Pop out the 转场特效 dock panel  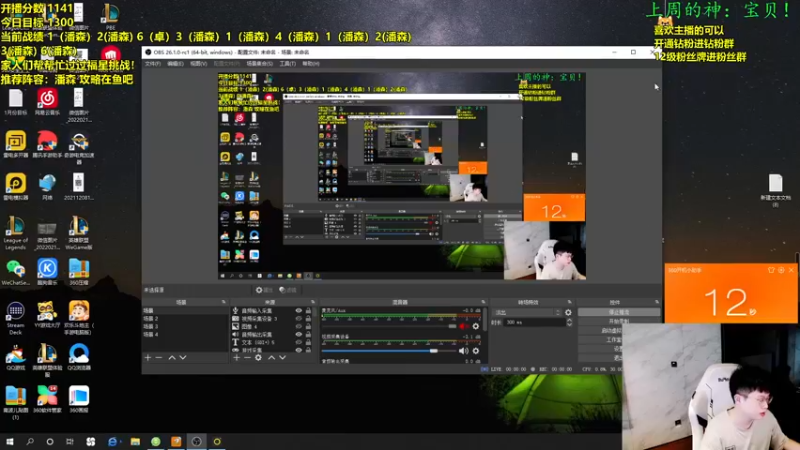(x=569, y=302)
